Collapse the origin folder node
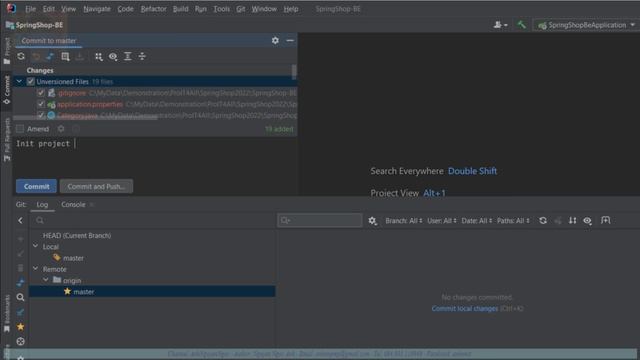This screenshot has height=360, width=640. 46,280
